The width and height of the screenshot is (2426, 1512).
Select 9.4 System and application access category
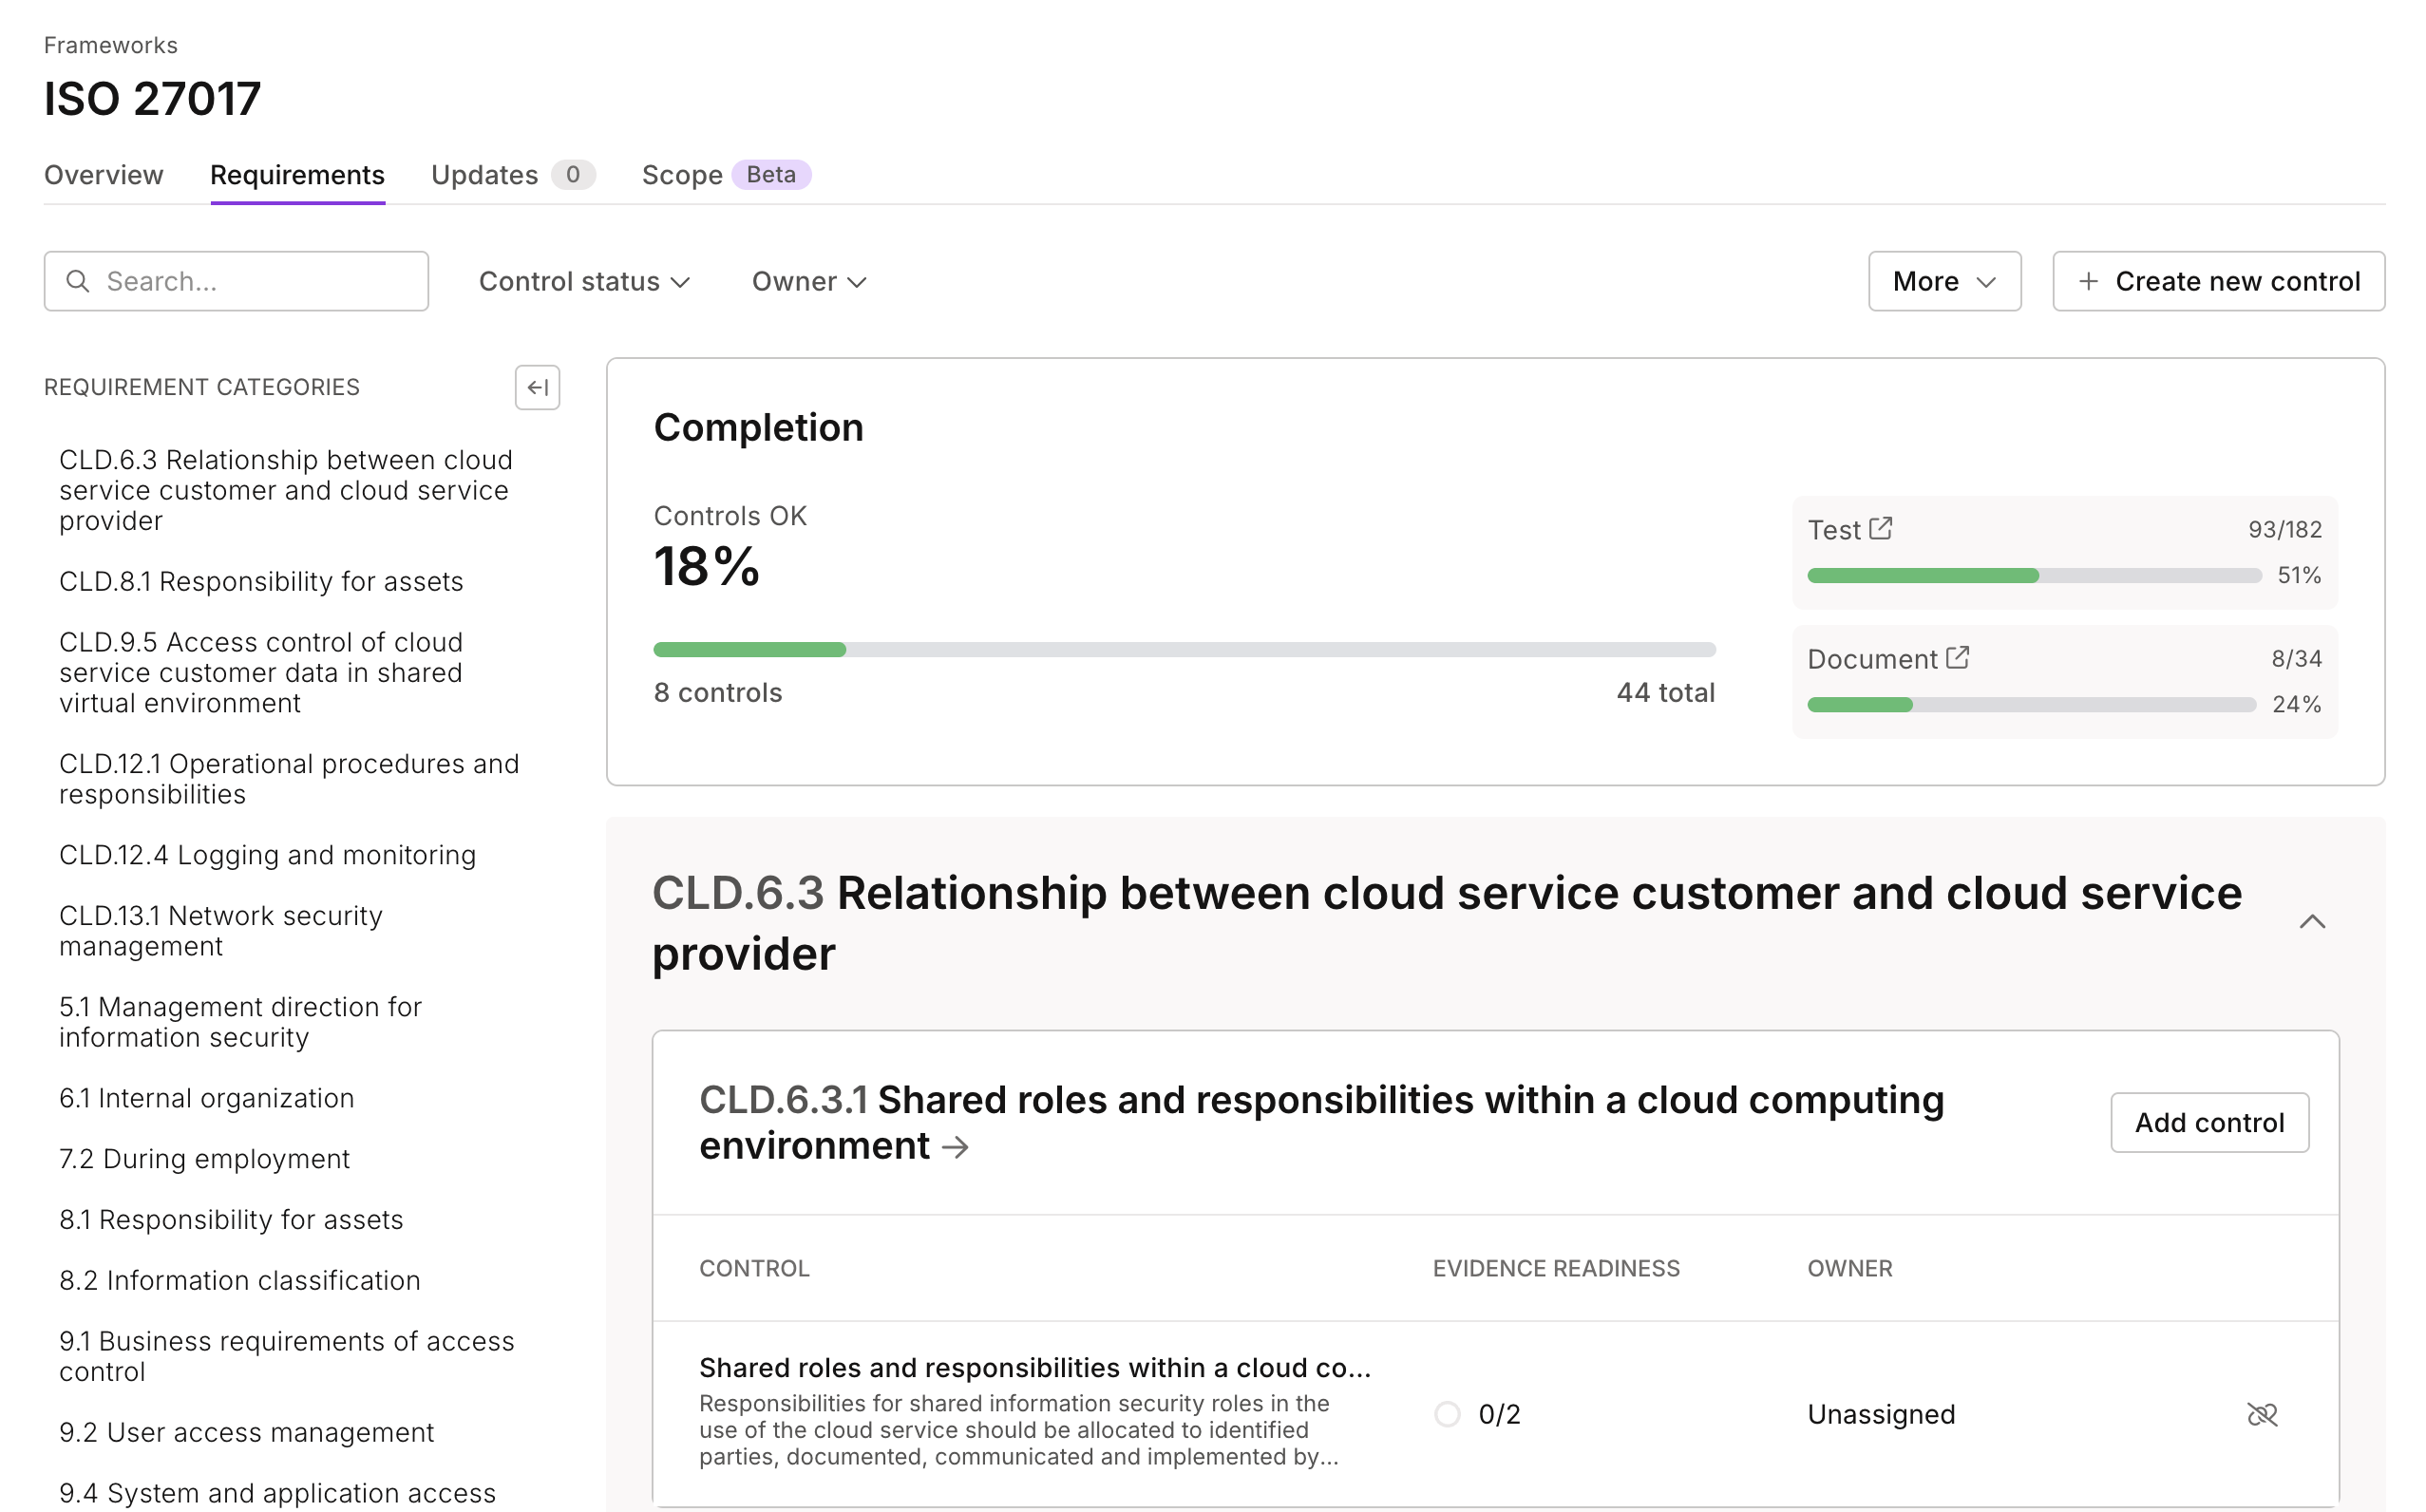[x=277, y=1493]
